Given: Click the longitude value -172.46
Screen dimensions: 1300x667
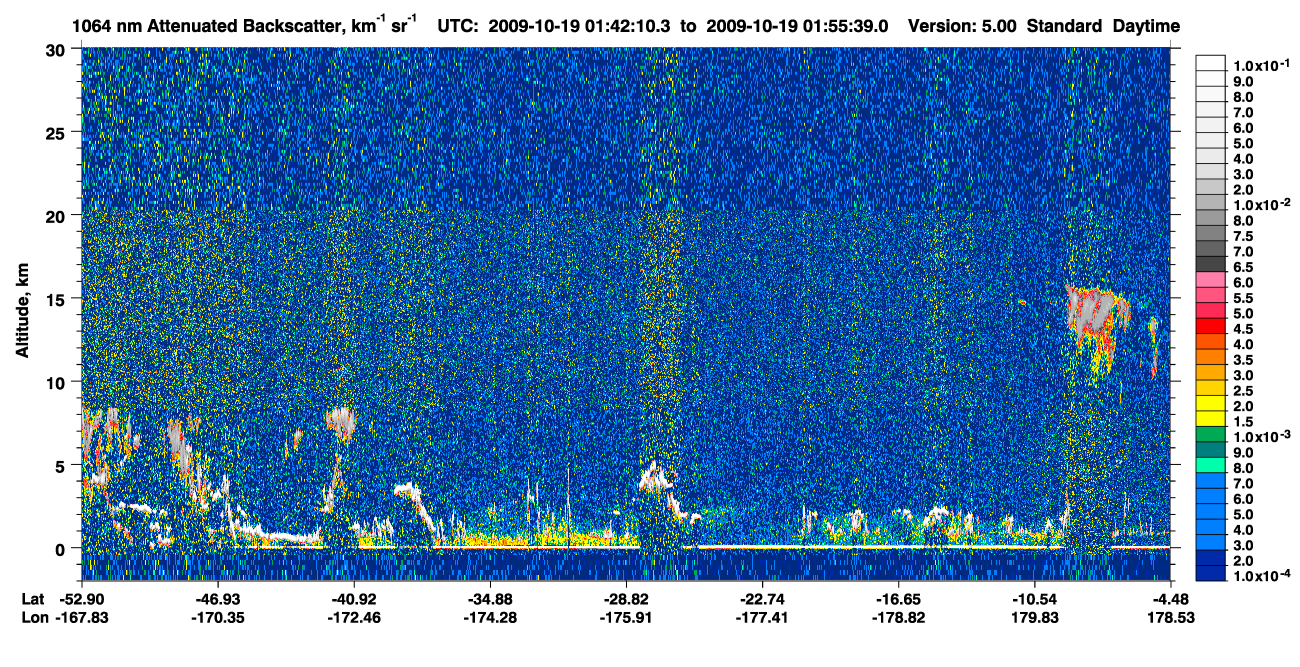Looking at the screenshot, I should (x=354, y=617).
